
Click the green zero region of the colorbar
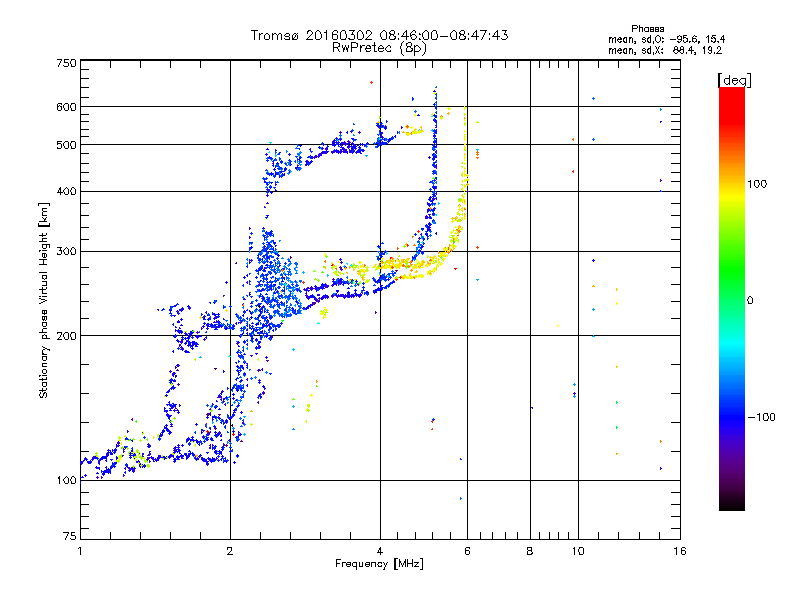pyautogui.click(x=732, y=300)
